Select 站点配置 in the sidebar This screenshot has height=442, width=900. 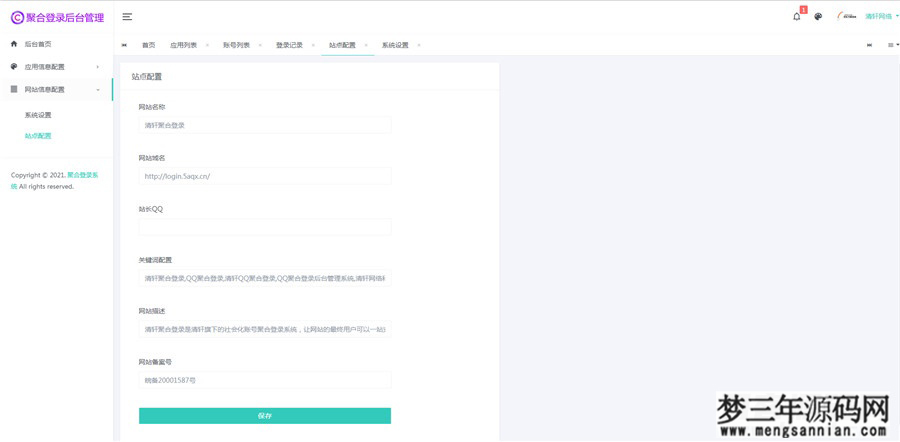(x=38, y=136)
